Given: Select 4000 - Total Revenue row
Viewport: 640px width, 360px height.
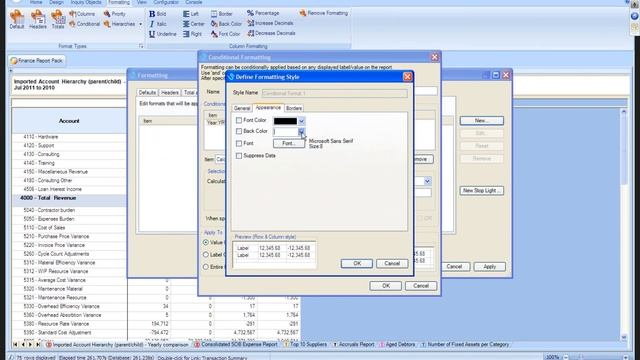Looking at the screenshot, I should tap(69, 198).
